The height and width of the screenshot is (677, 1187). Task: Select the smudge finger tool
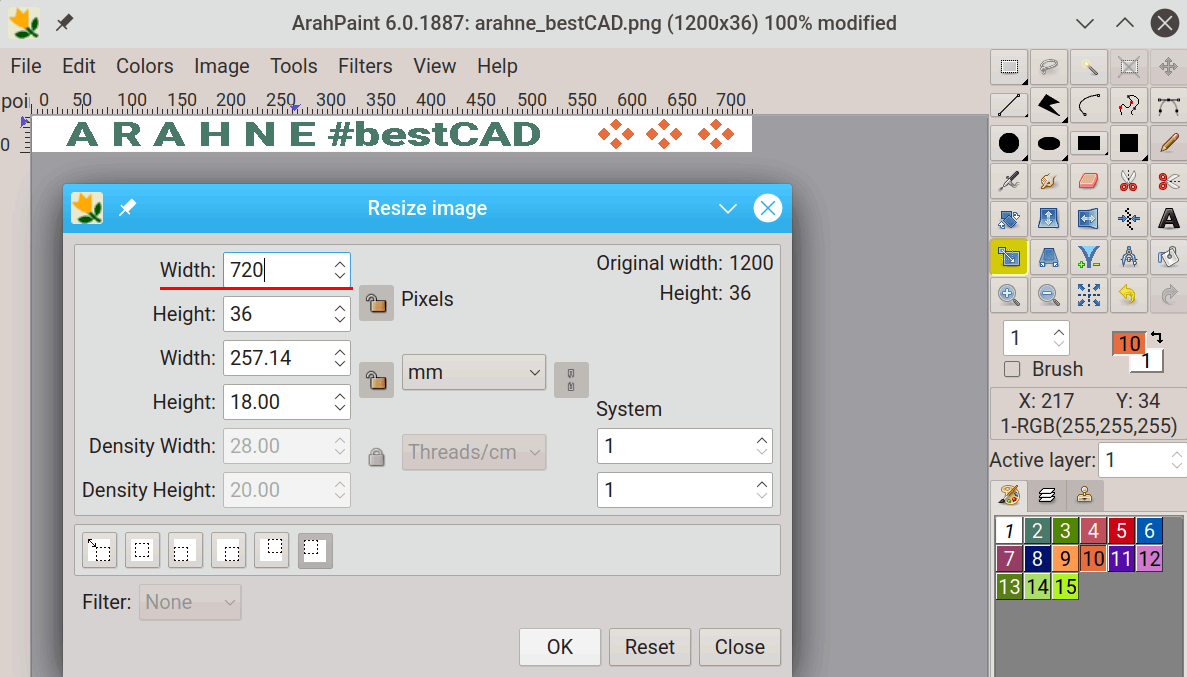click(x=1048, y=181)
